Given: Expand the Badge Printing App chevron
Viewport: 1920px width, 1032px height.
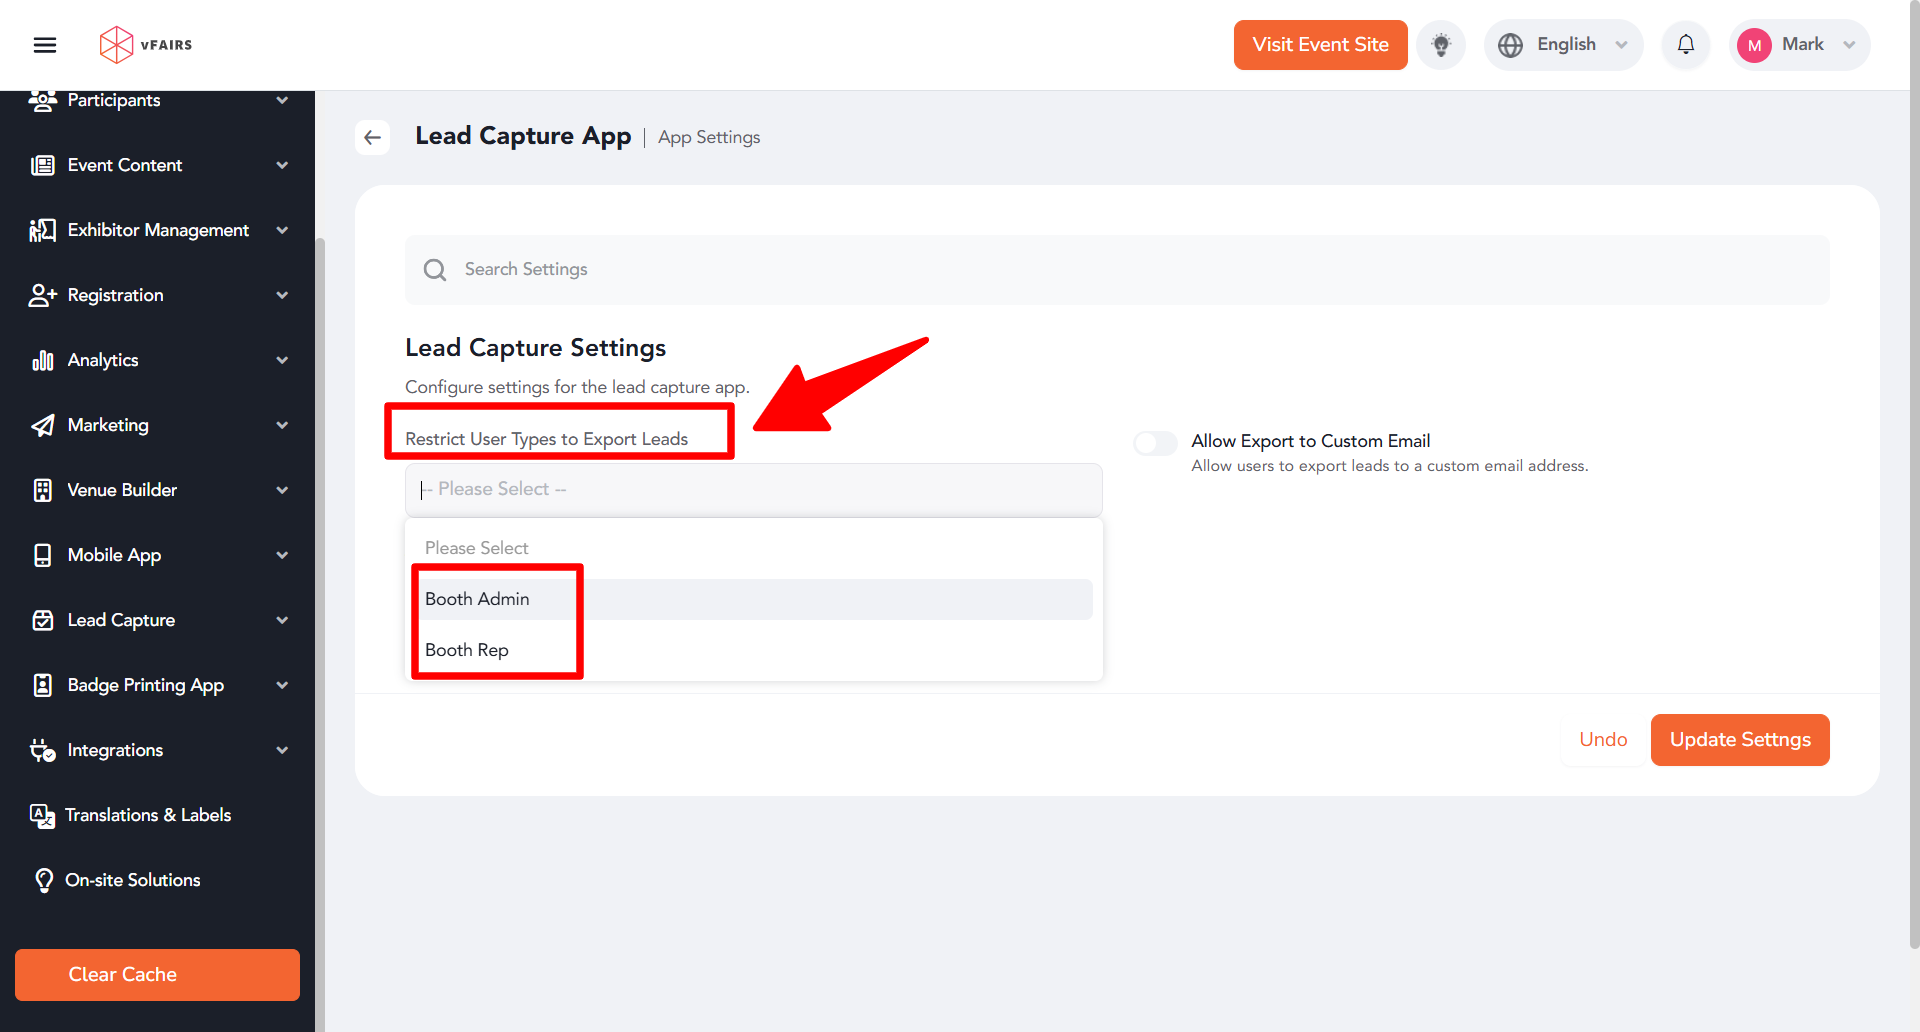Looking at the screenshot, I should [282, 685].
